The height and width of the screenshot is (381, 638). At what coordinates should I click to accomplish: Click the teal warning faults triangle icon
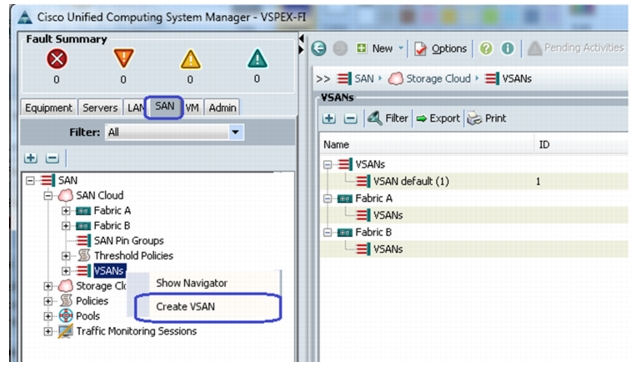(x=257, y=59)
